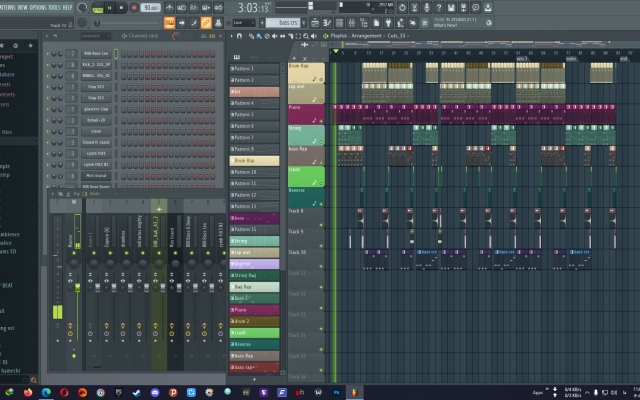Open the TOOLS menu
This screenshot has height=400, width=640.
[x=54, y=7]
